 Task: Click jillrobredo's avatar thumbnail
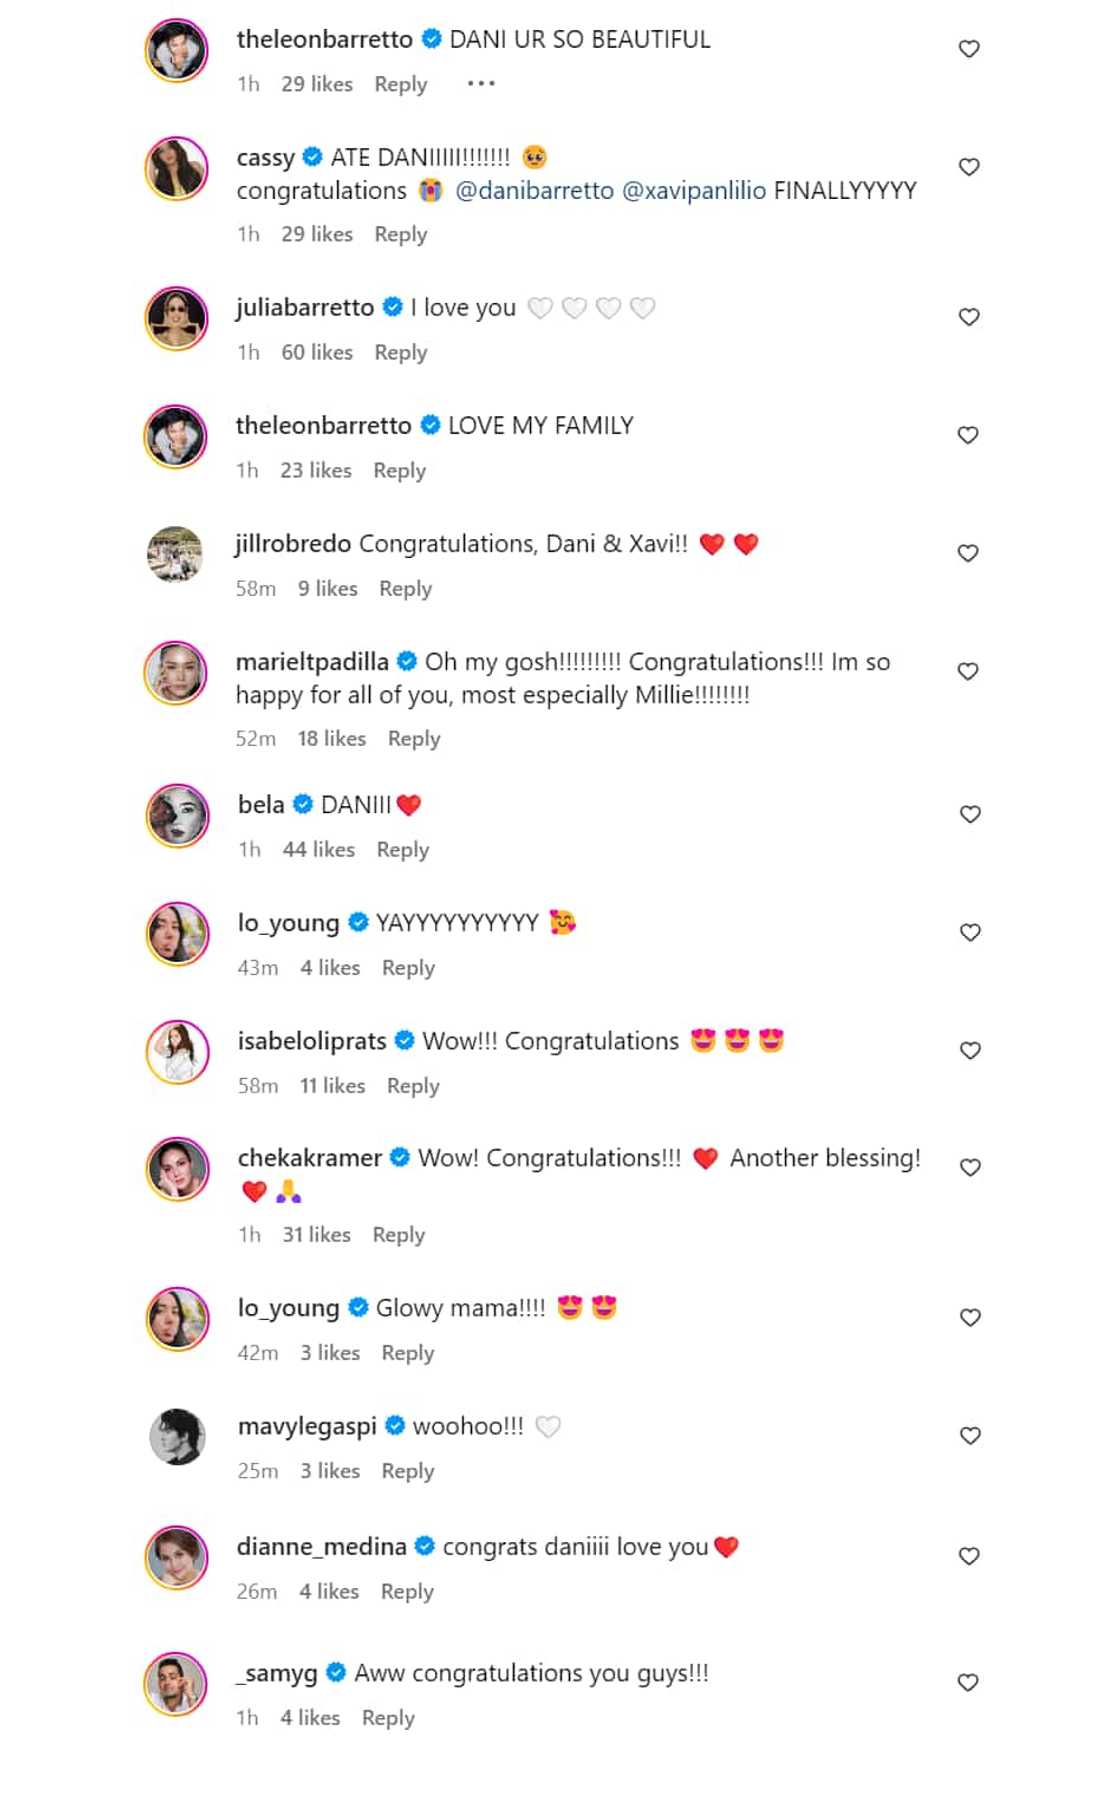175,553
